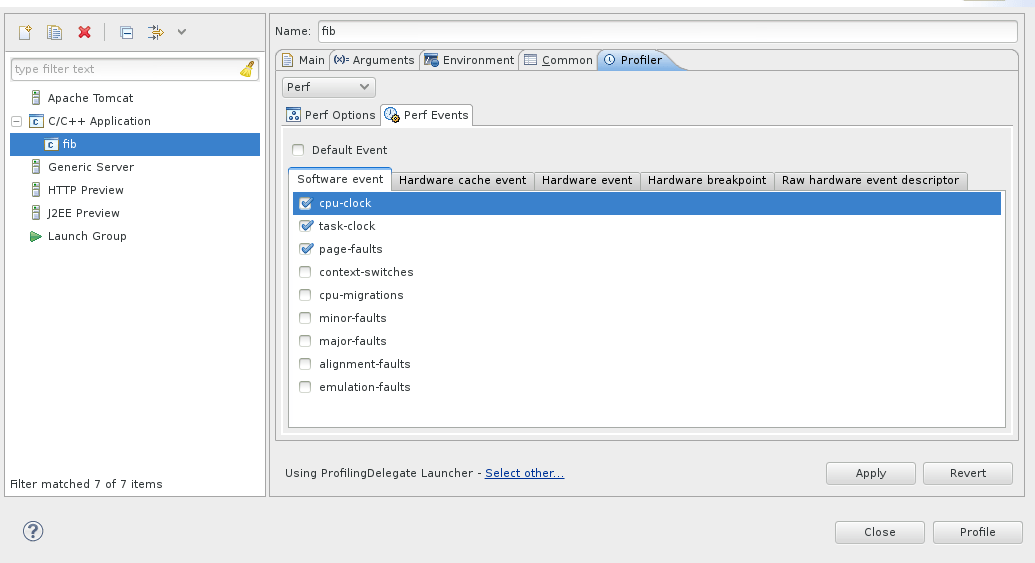Uncheck the task-clock event

click(x=306, y=226)
